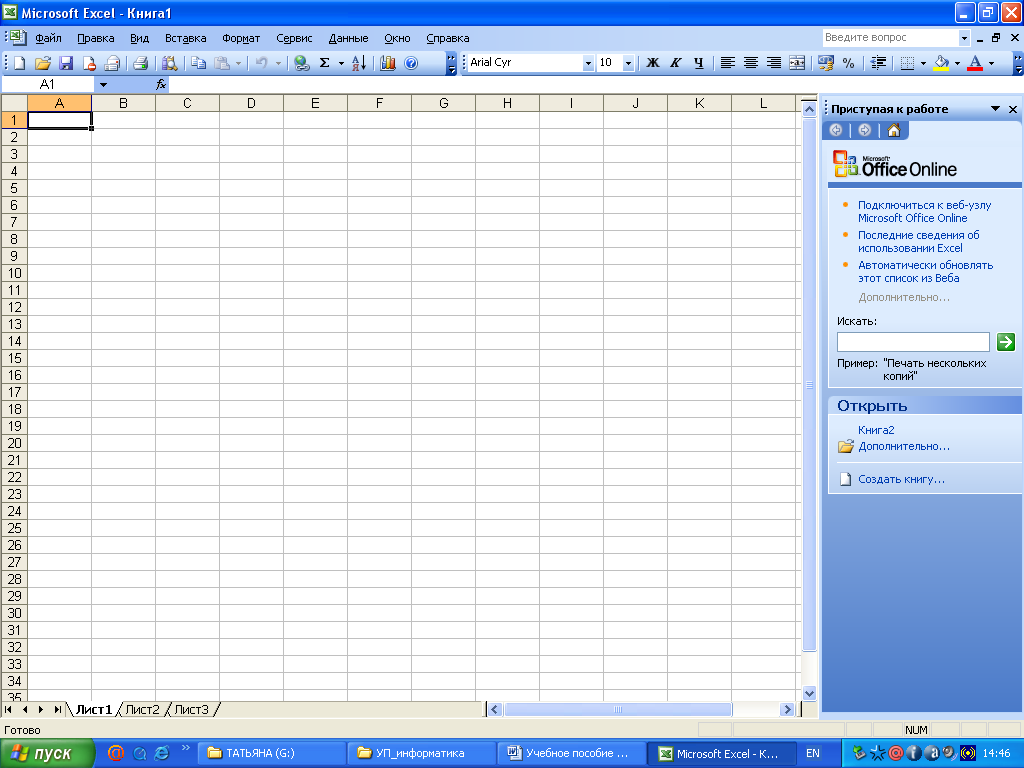
Task: Click in the Искать search field
Action: pos(913,342)
